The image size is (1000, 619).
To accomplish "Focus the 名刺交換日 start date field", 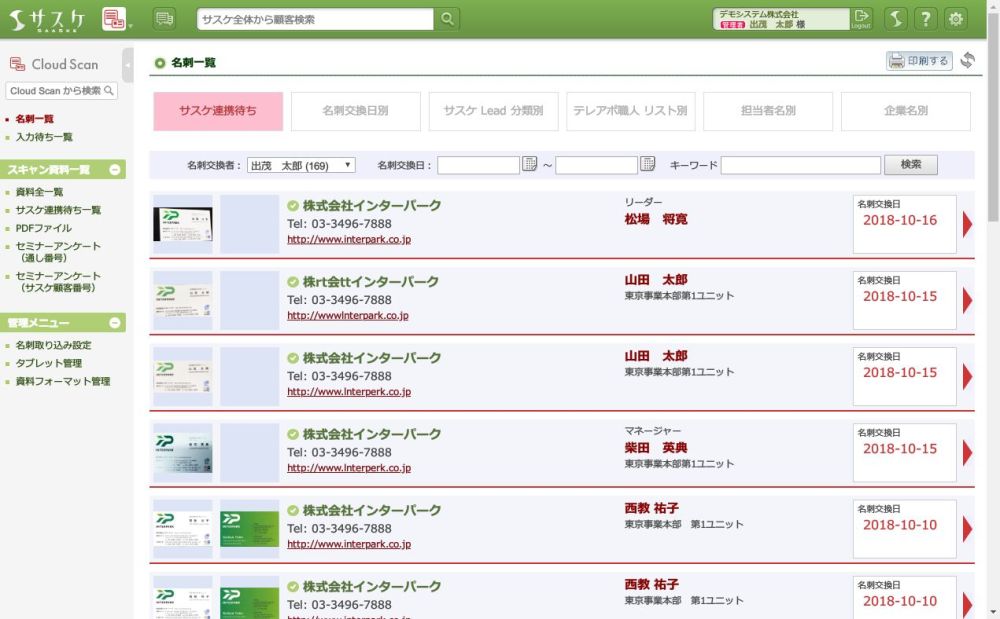I will [x=478, y=165].
